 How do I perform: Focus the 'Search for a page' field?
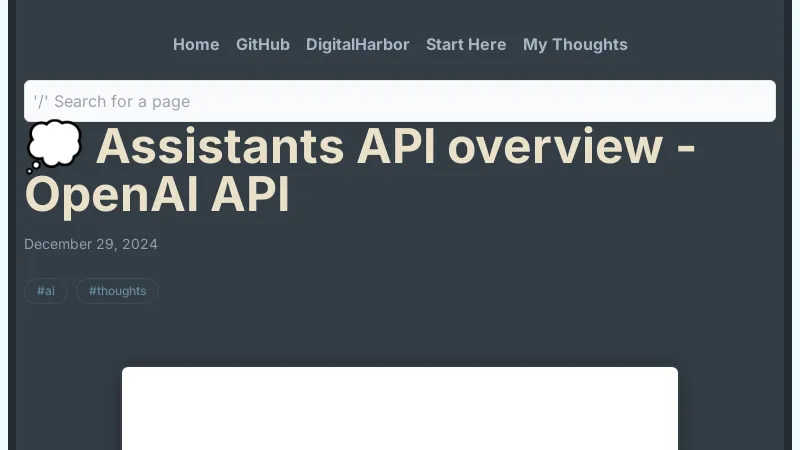[400, 101]
